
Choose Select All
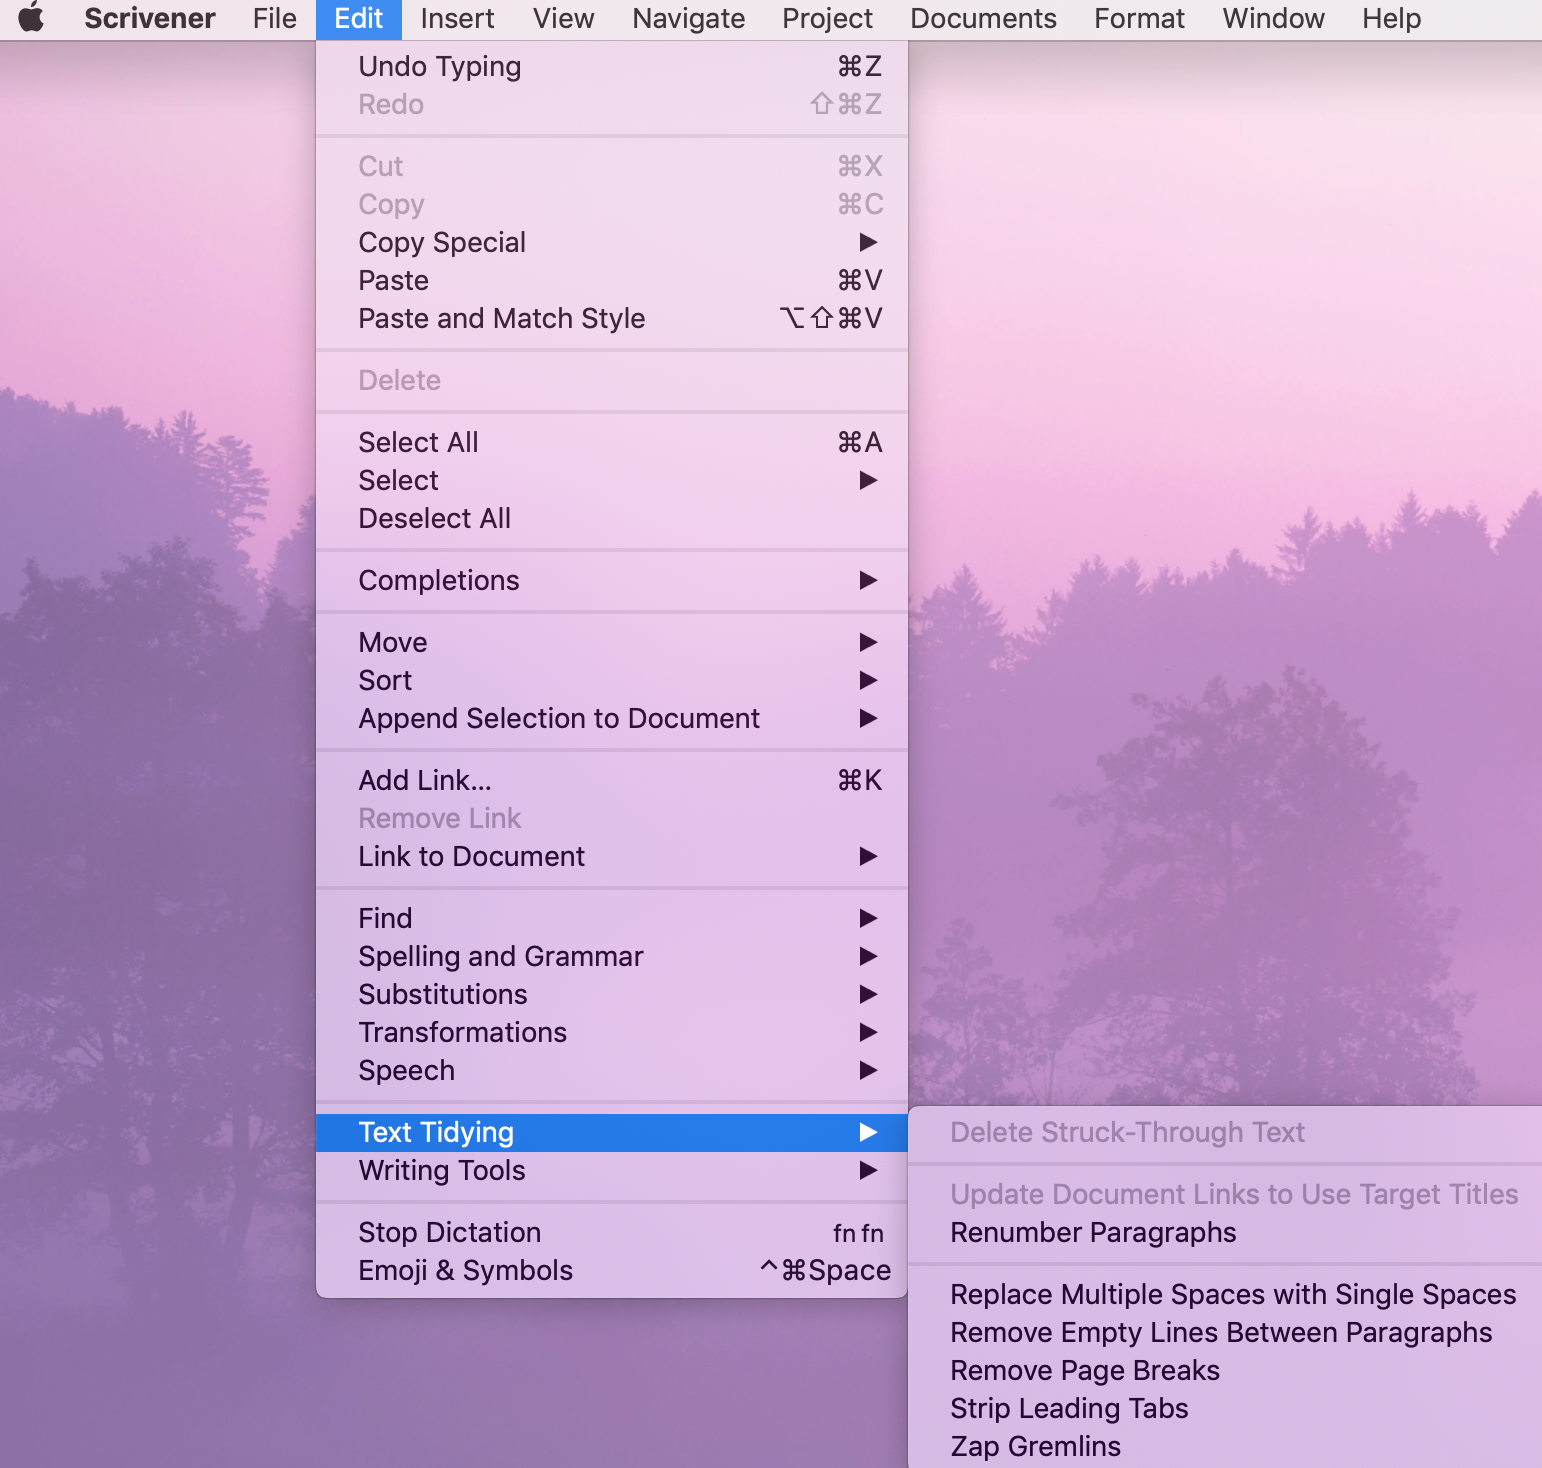click(x=612, y=442)
